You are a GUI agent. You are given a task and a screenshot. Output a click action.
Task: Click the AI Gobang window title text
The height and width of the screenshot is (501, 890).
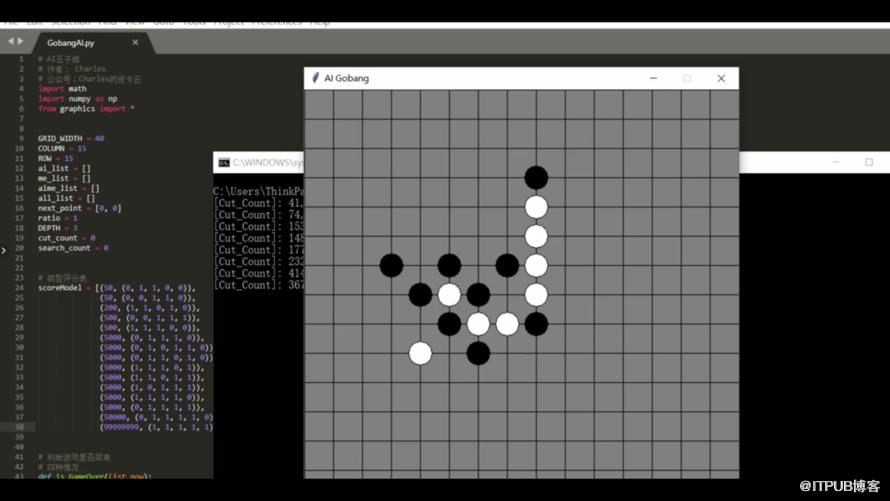346,78
